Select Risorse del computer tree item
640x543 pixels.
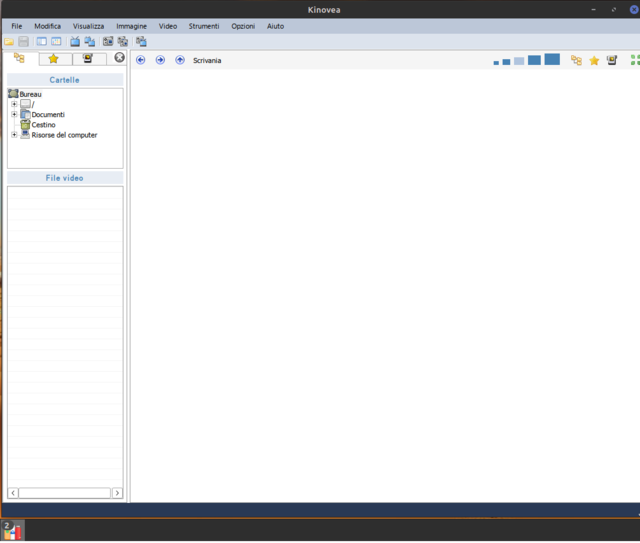(64, 135)
